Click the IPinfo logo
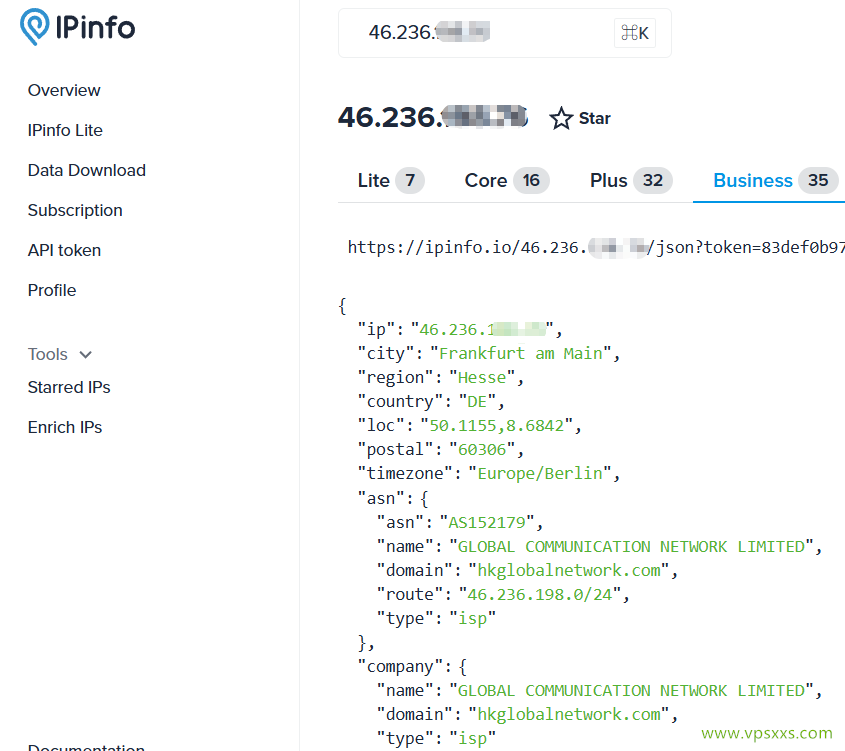 [x=78, y=27]
